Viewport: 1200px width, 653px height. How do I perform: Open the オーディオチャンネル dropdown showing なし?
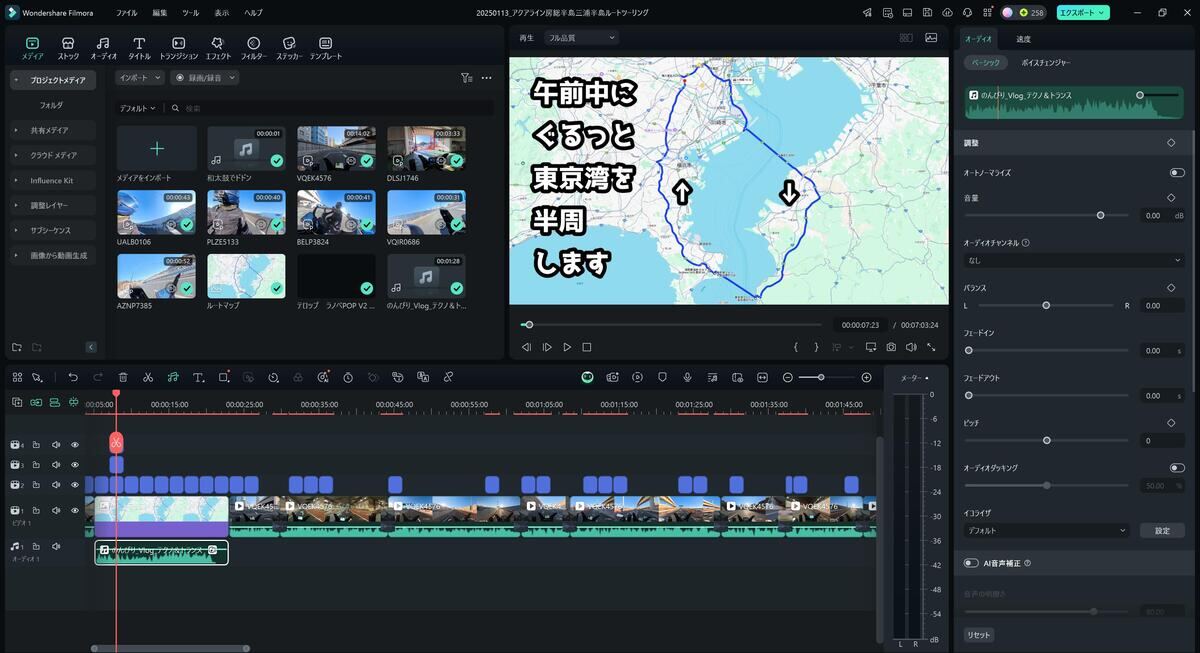pyautogui.click(x=1074, y=260)
